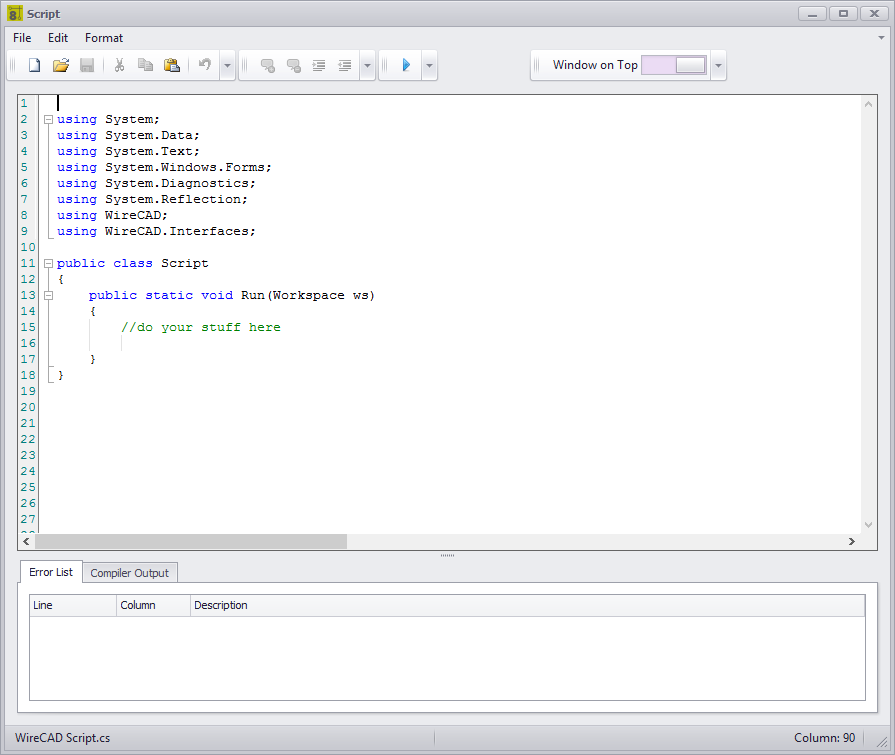
Task: Switch to the Compiler Output tab
Action: [x=130, y=573]
